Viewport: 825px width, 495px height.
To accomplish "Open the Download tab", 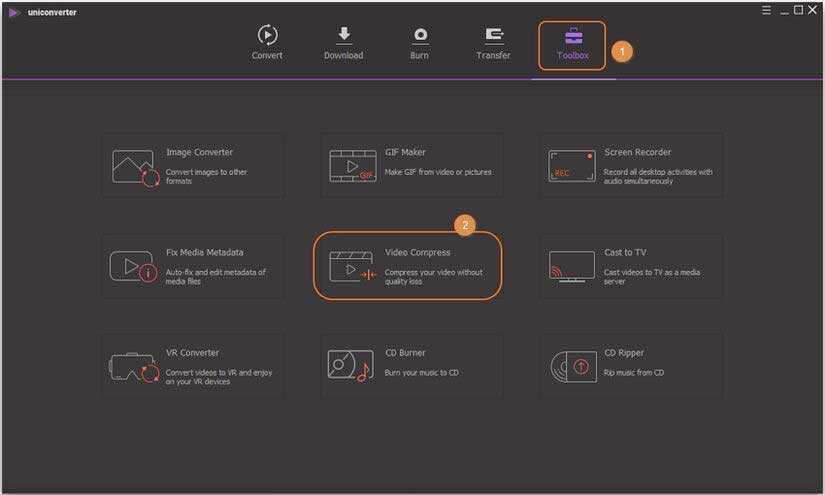I will point(343,43).
